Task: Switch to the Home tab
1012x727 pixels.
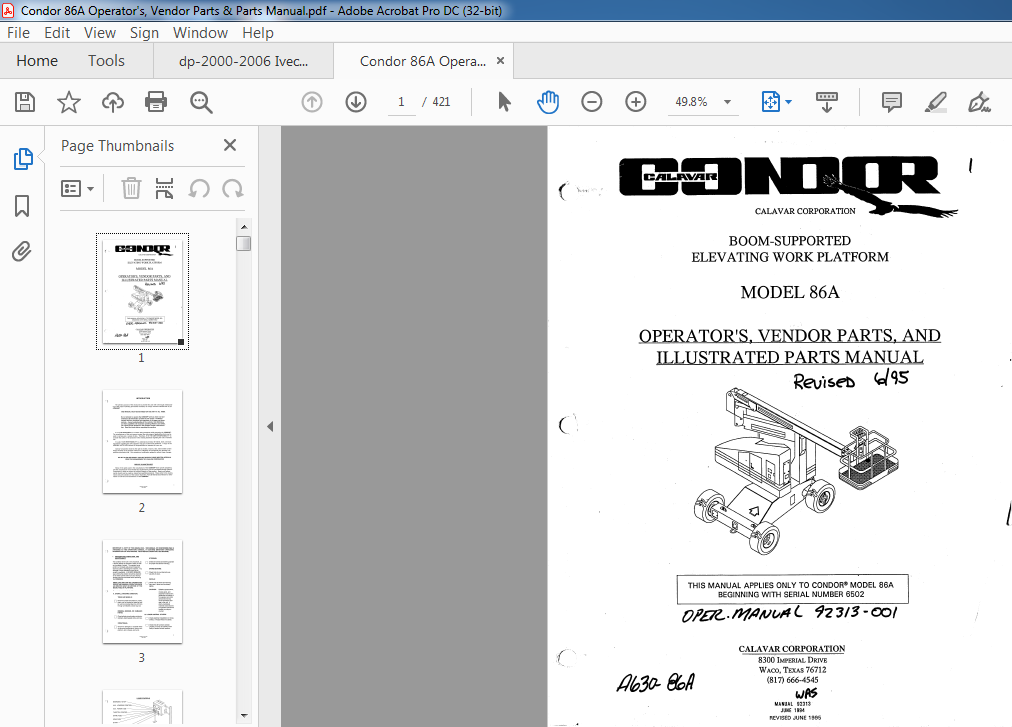Action: [x=37, y=61]
